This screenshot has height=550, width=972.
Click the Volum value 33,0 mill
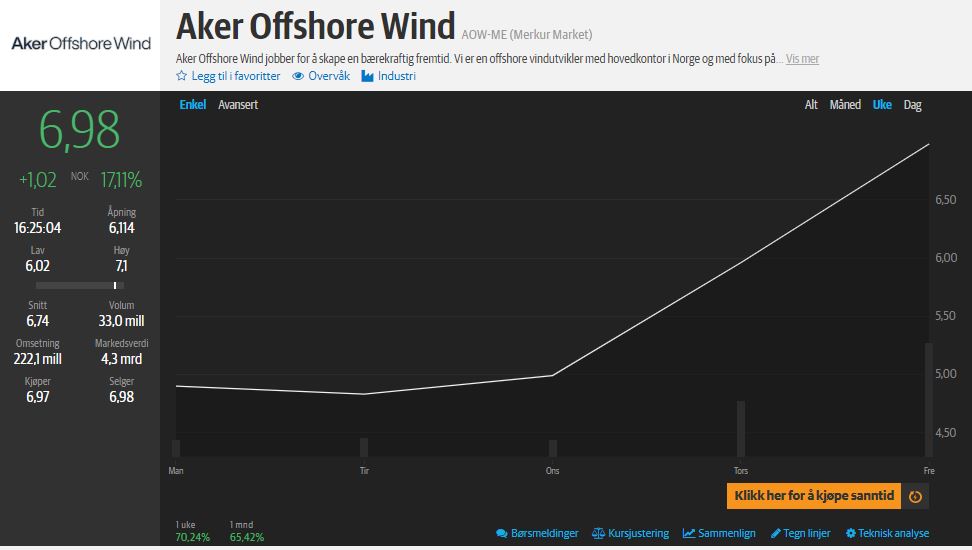tap(122, 321)
